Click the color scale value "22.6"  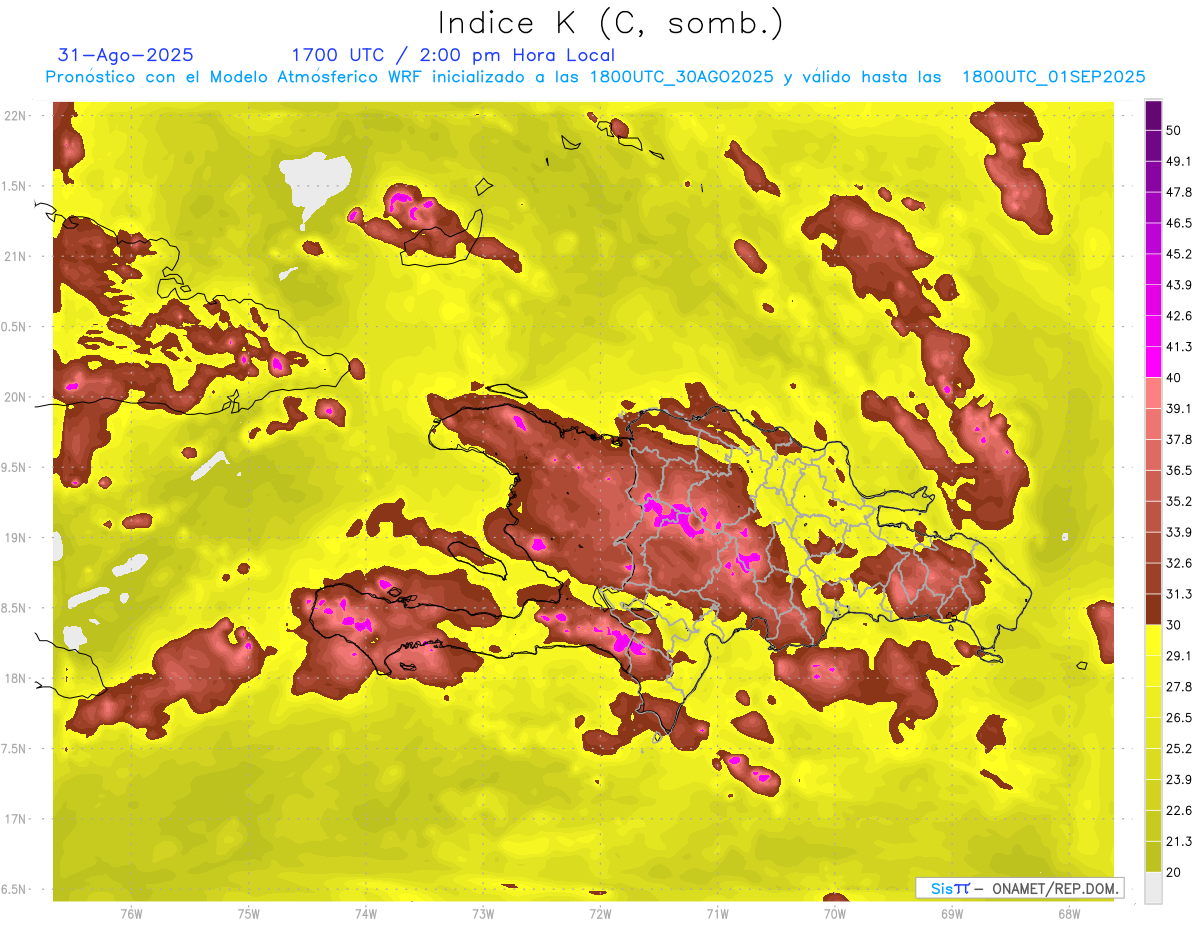[x=1179, y=811]
